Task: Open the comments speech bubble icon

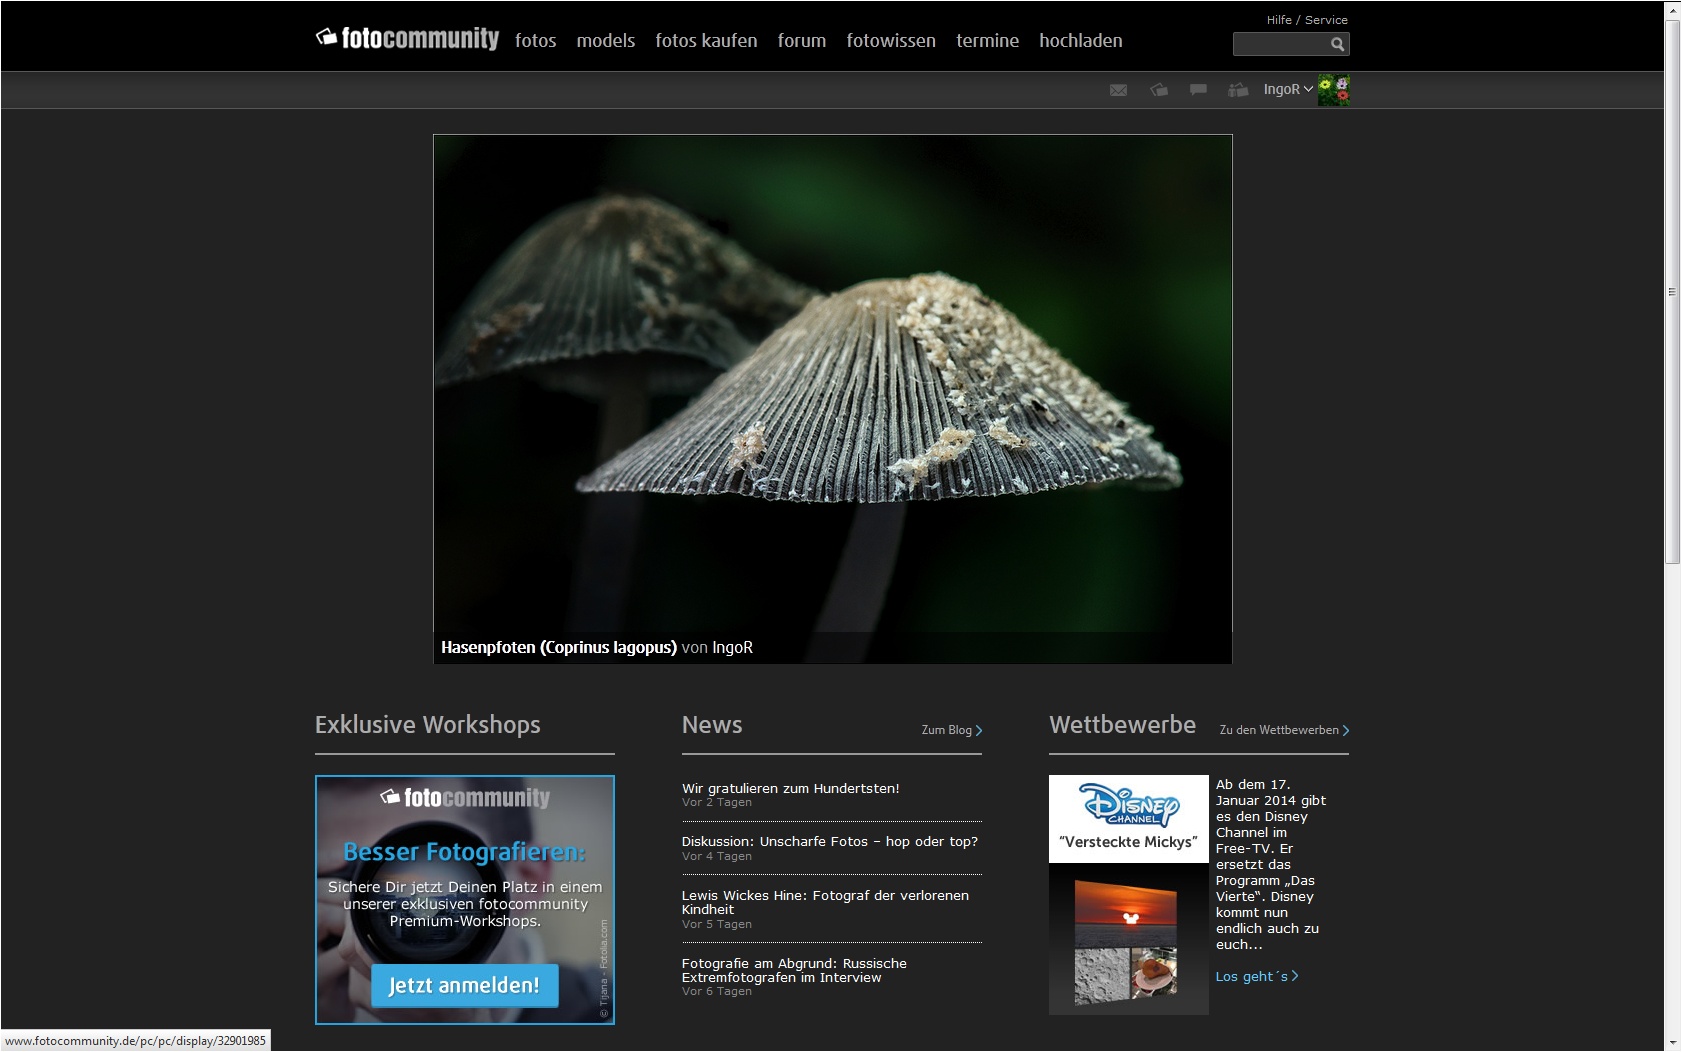Action: (x=1198, y=90)
